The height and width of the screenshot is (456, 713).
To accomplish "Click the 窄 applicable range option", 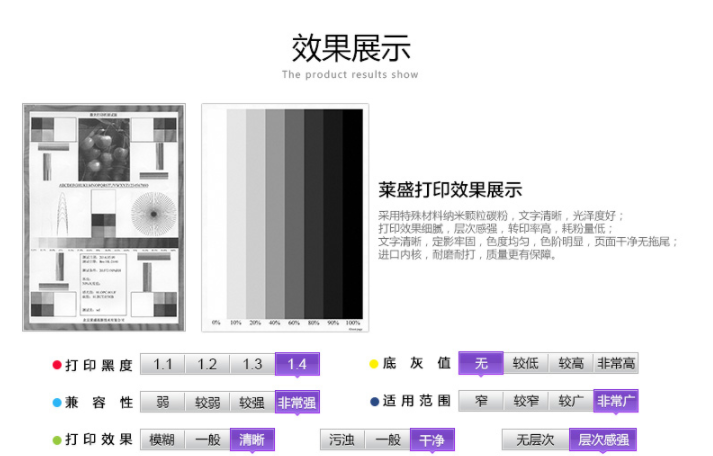I will 481,401.
